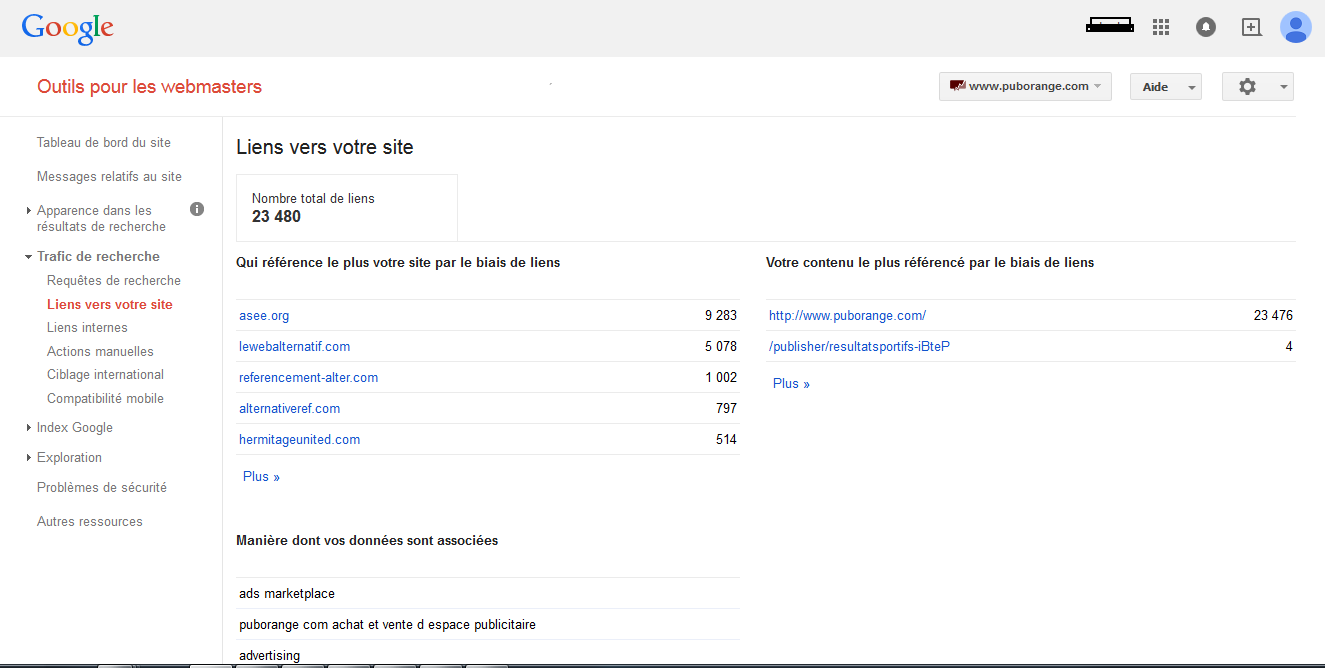Open Requêtes de recherche in sidebar

tap(114, 280)
